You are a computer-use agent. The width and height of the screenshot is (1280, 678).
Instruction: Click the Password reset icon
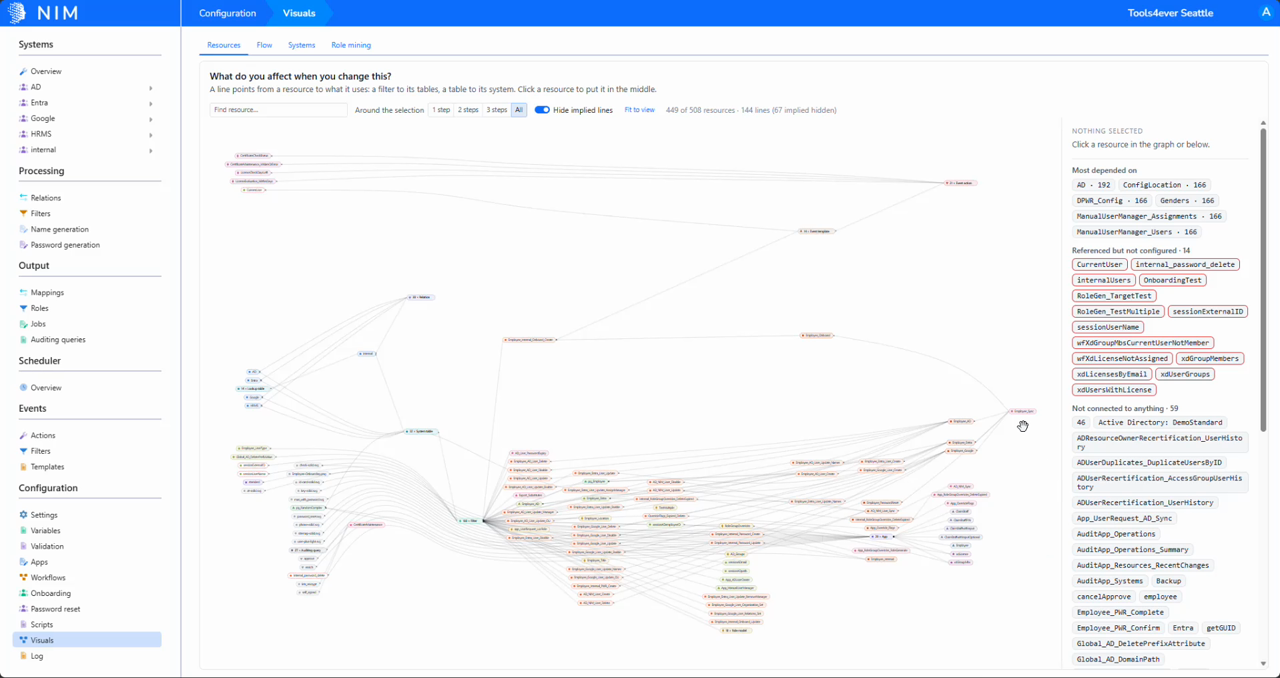[x=23, y=609]
